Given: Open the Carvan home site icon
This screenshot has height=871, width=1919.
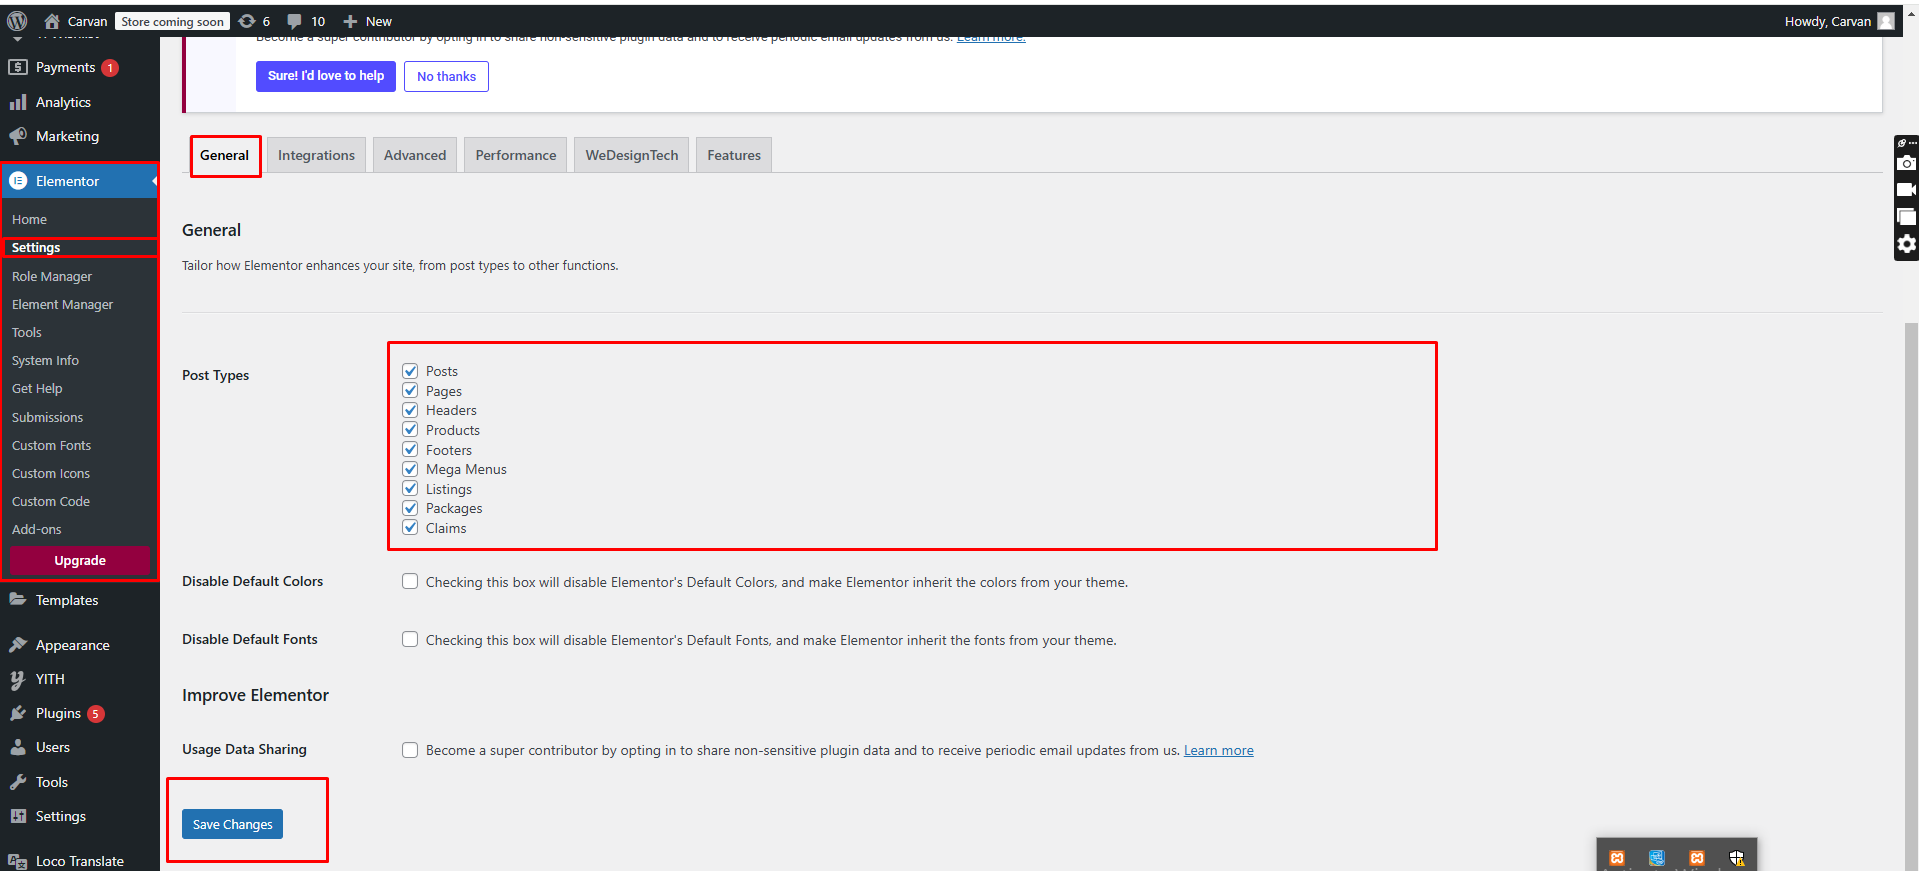Looking at the screenshot, I should click(x=52, y=21).
